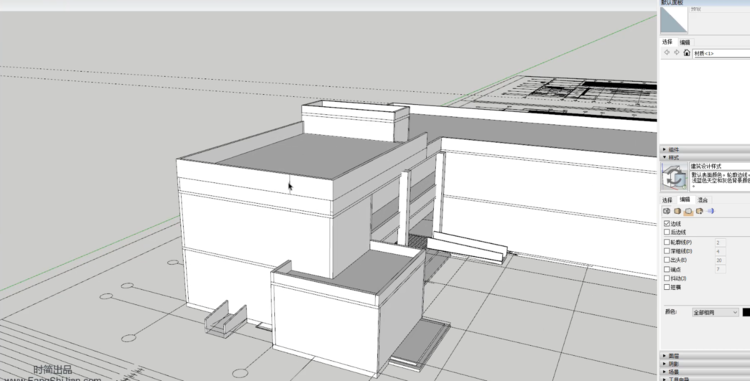Switch to materials 编辑 edit tab
The width and height of the screenshot is (750, 381).
point(685,43)
